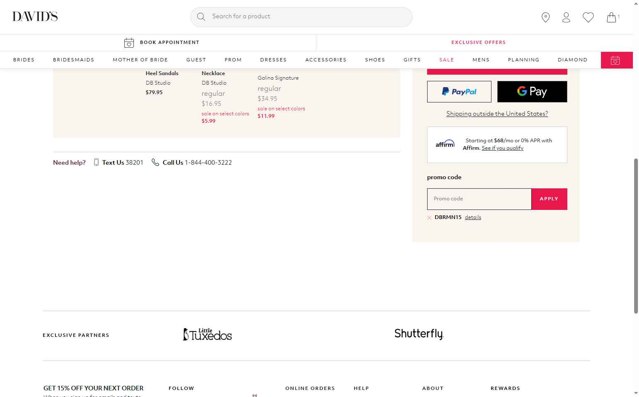Click the calendar icon beside Book Appointment

[x=129, y=42]
